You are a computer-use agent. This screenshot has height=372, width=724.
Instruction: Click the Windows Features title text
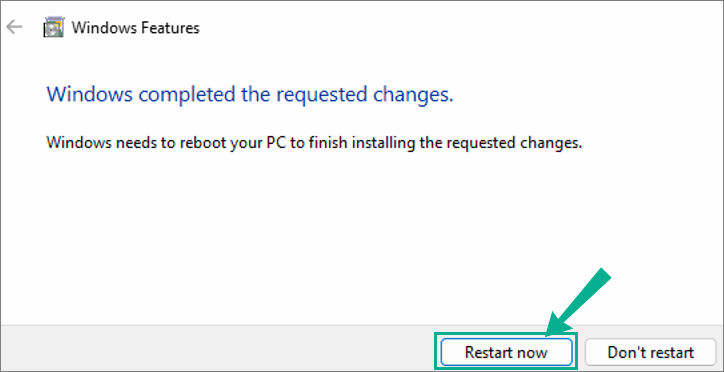[136, 28]
